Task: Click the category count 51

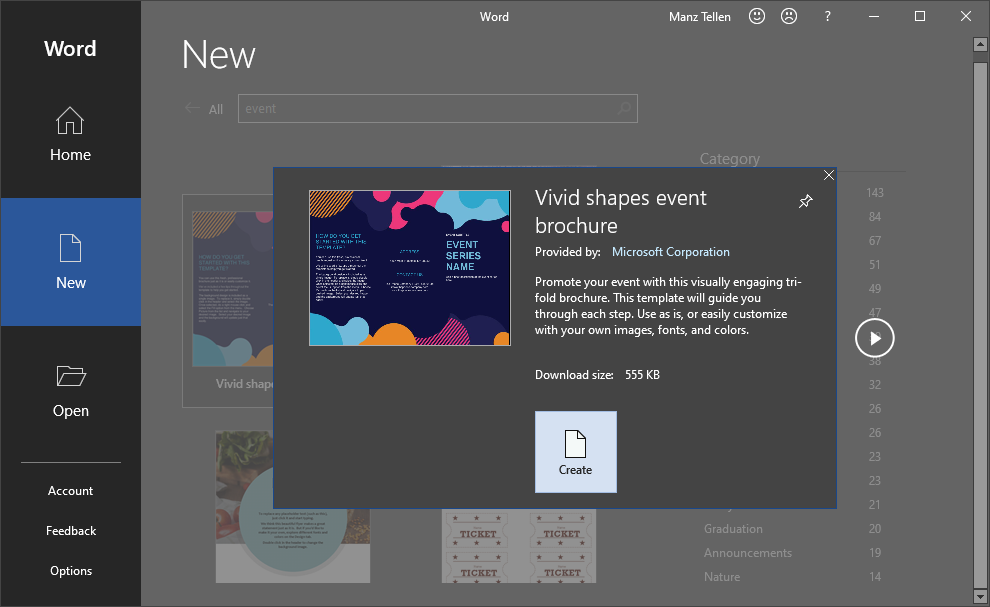Action: (x=874, y=265)
